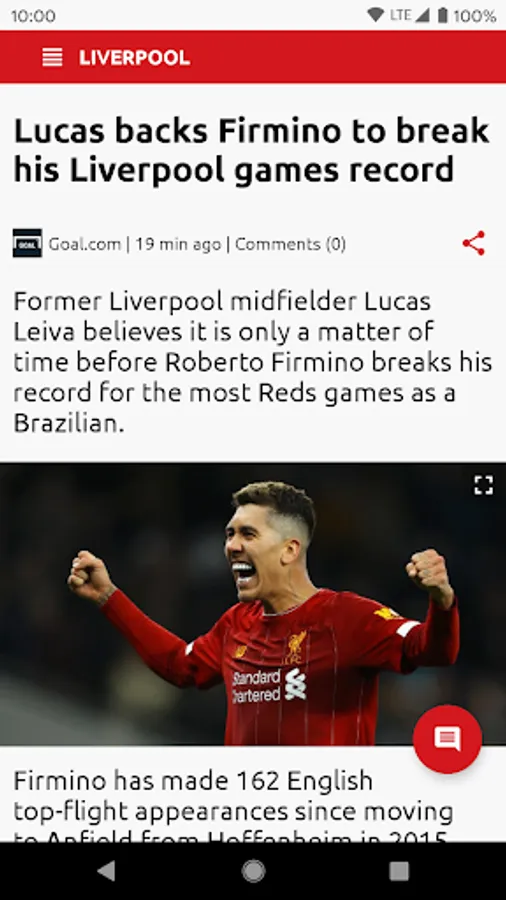Open recent apps with square button
506x900 pixels.
coord(399,871)
